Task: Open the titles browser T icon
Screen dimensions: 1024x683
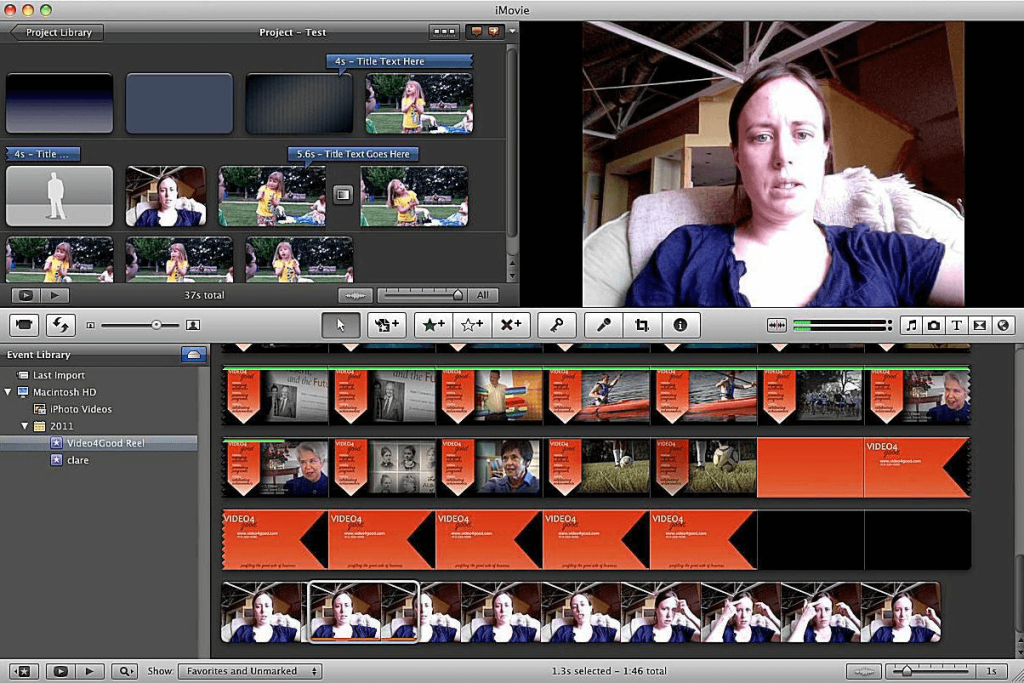Action: point(957,325)
